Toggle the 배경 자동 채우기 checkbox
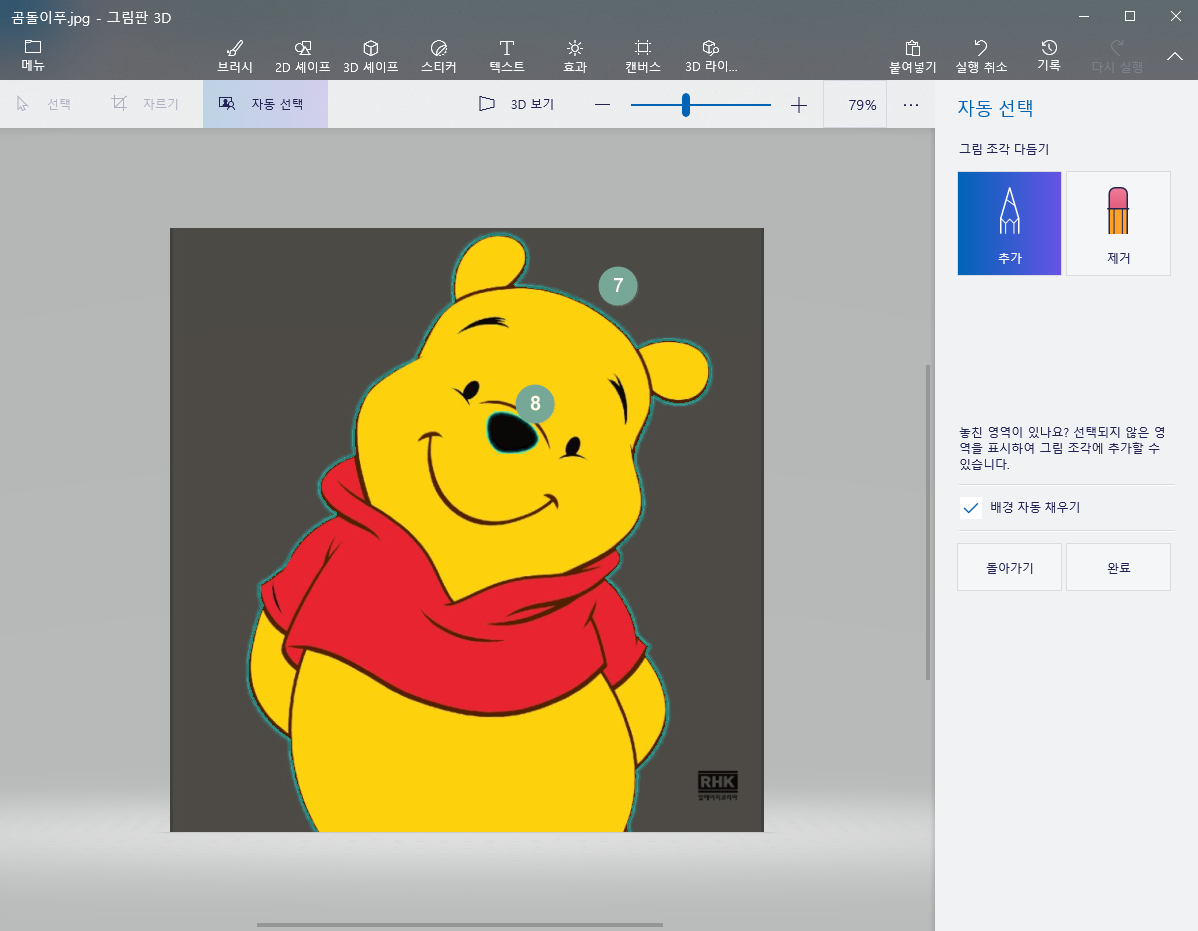This screenshot has height=931, width=1198. (x=970, y=507)
